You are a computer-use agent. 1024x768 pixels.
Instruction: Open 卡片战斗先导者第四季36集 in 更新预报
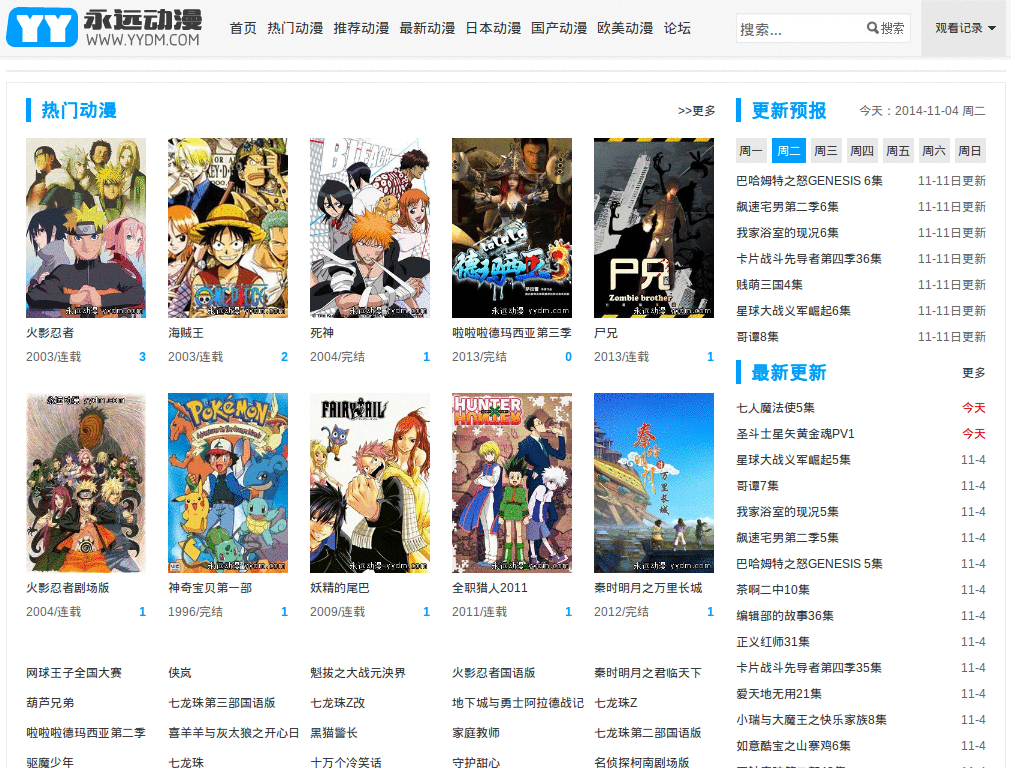pos(809,259)
